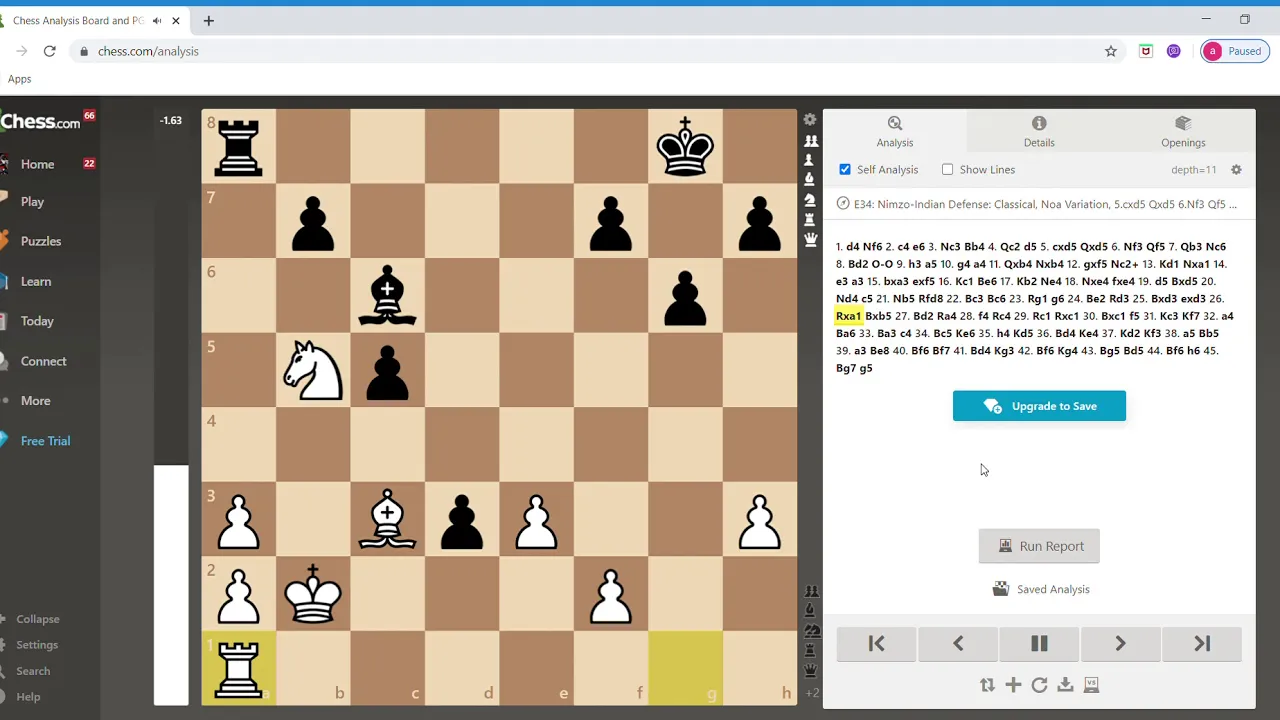Click the plus icon to start a new analysis
1280x720 pixels.
click(x=1013, y=685)
